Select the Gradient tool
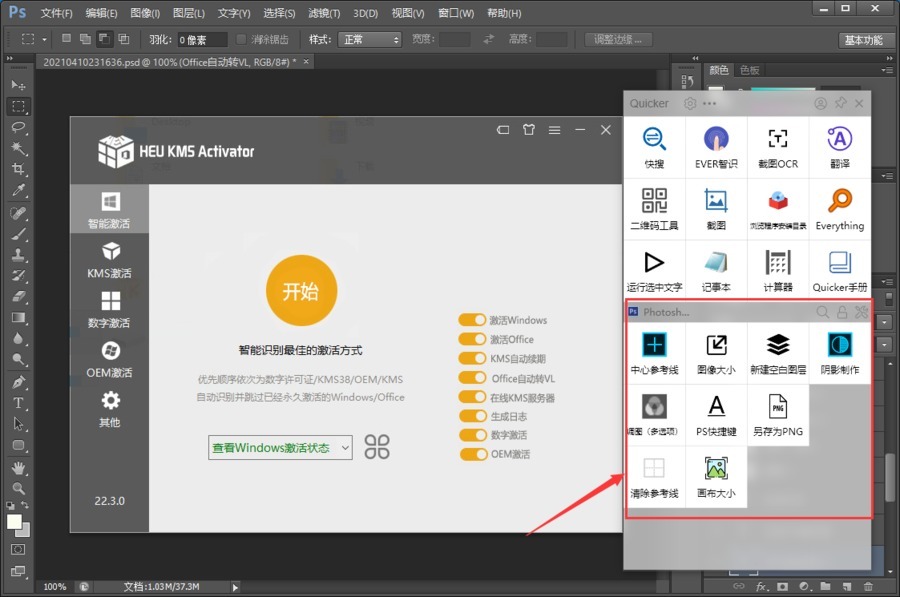The height and width of the screenshot is (597, 900). (x=18, y=318)
